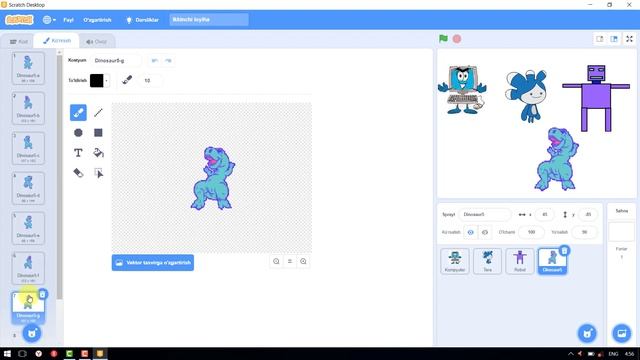Viewport: 640px width, 360px height.
Task: Select costume 4 Dinosaur5-d thumbnail
Action: click(28, 188)
